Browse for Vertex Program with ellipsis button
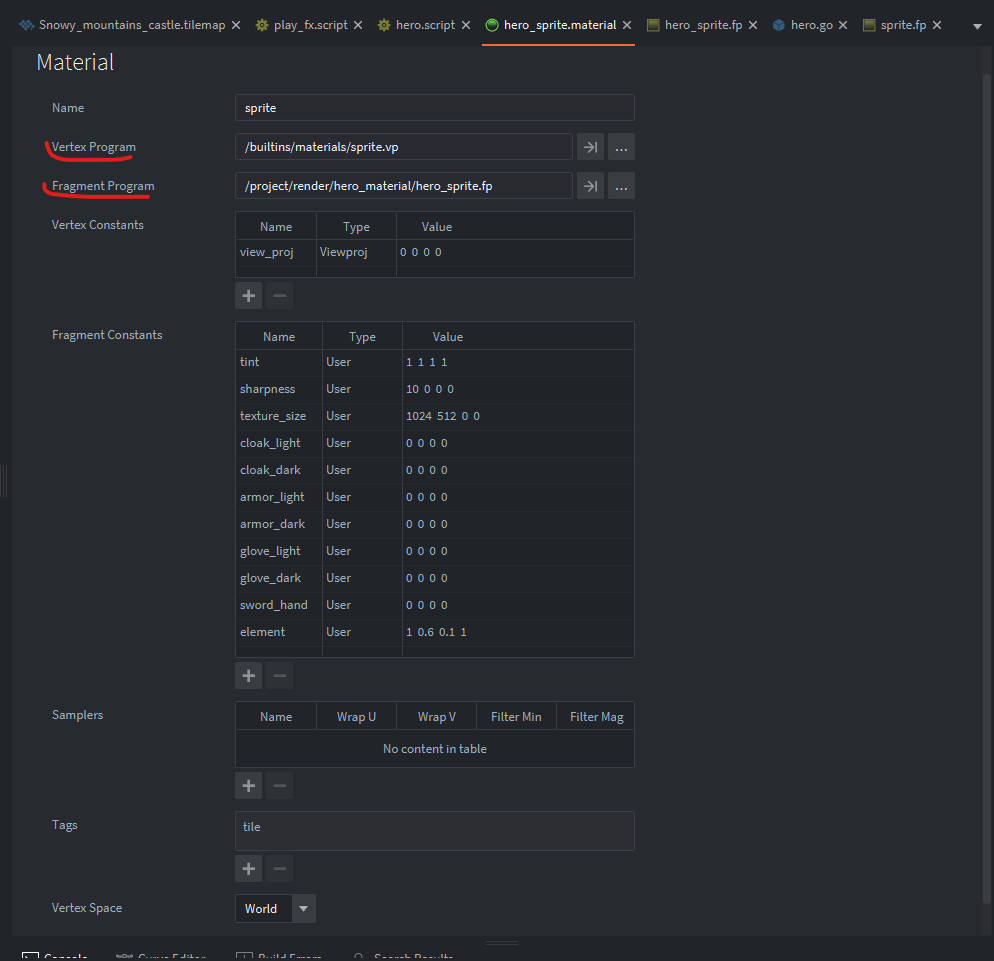Image resolution: width=994 pixels, height=961 pixels. pyautogui.click(x=621, y=147)
